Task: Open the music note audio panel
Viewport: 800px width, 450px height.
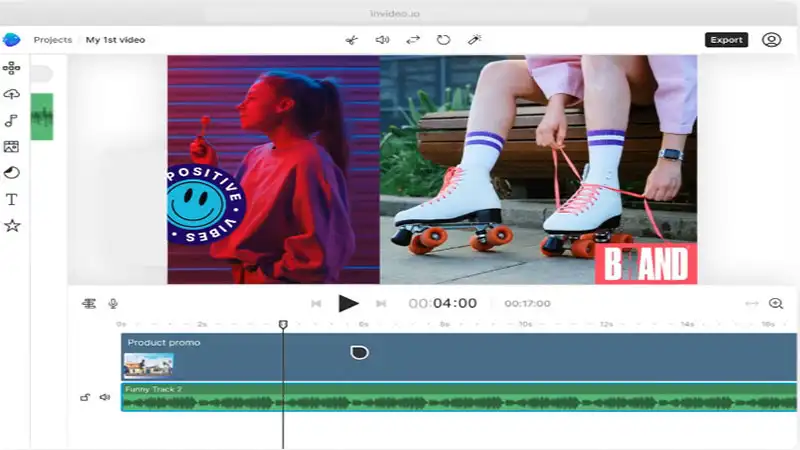Action: click(12, 120)
